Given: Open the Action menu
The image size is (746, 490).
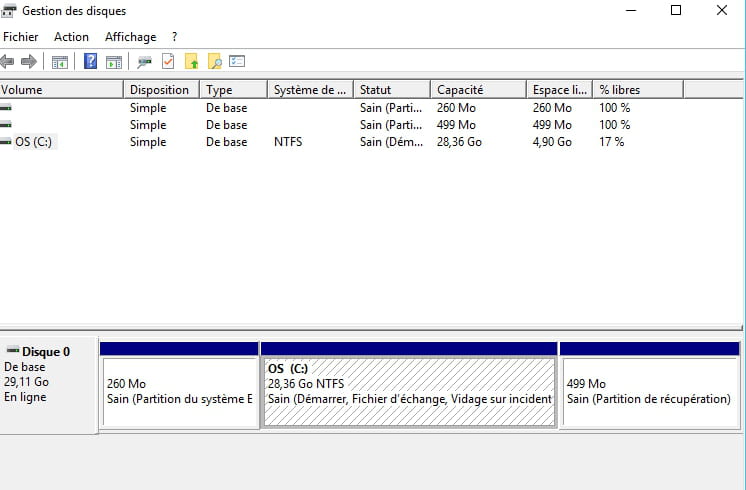Looking at the screenshot, I should [71, 37].
